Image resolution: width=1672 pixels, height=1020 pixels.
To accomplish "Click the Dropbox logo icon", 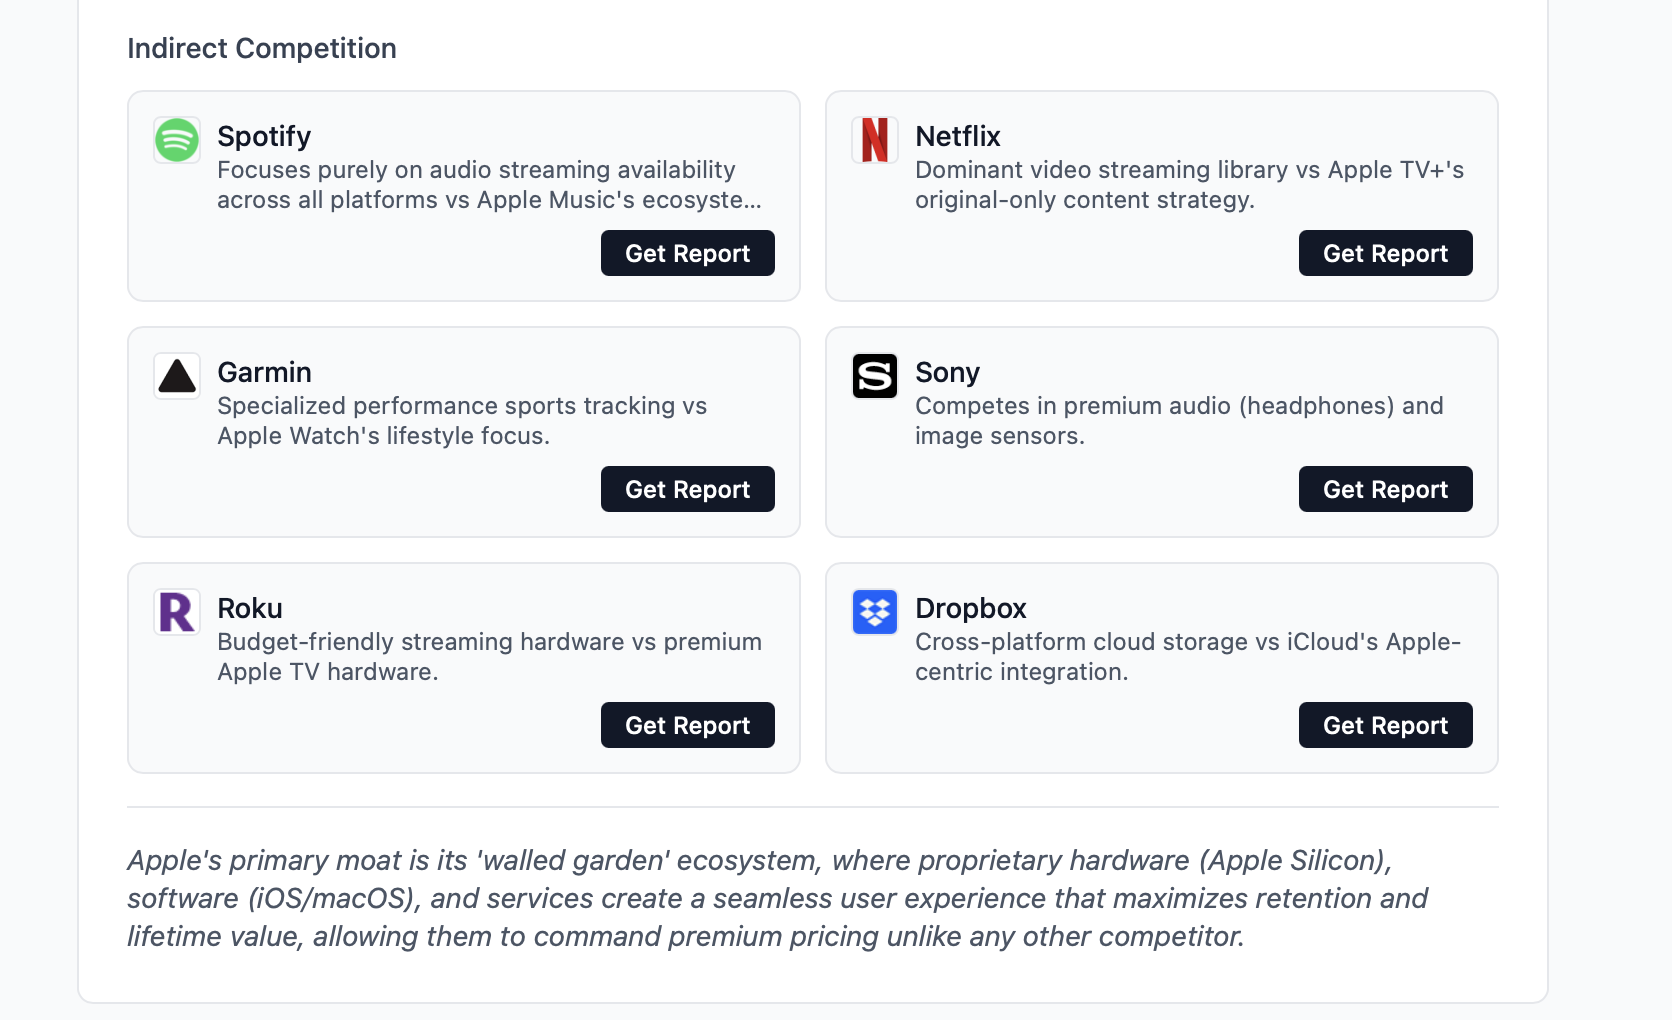I will click(875, 612).
